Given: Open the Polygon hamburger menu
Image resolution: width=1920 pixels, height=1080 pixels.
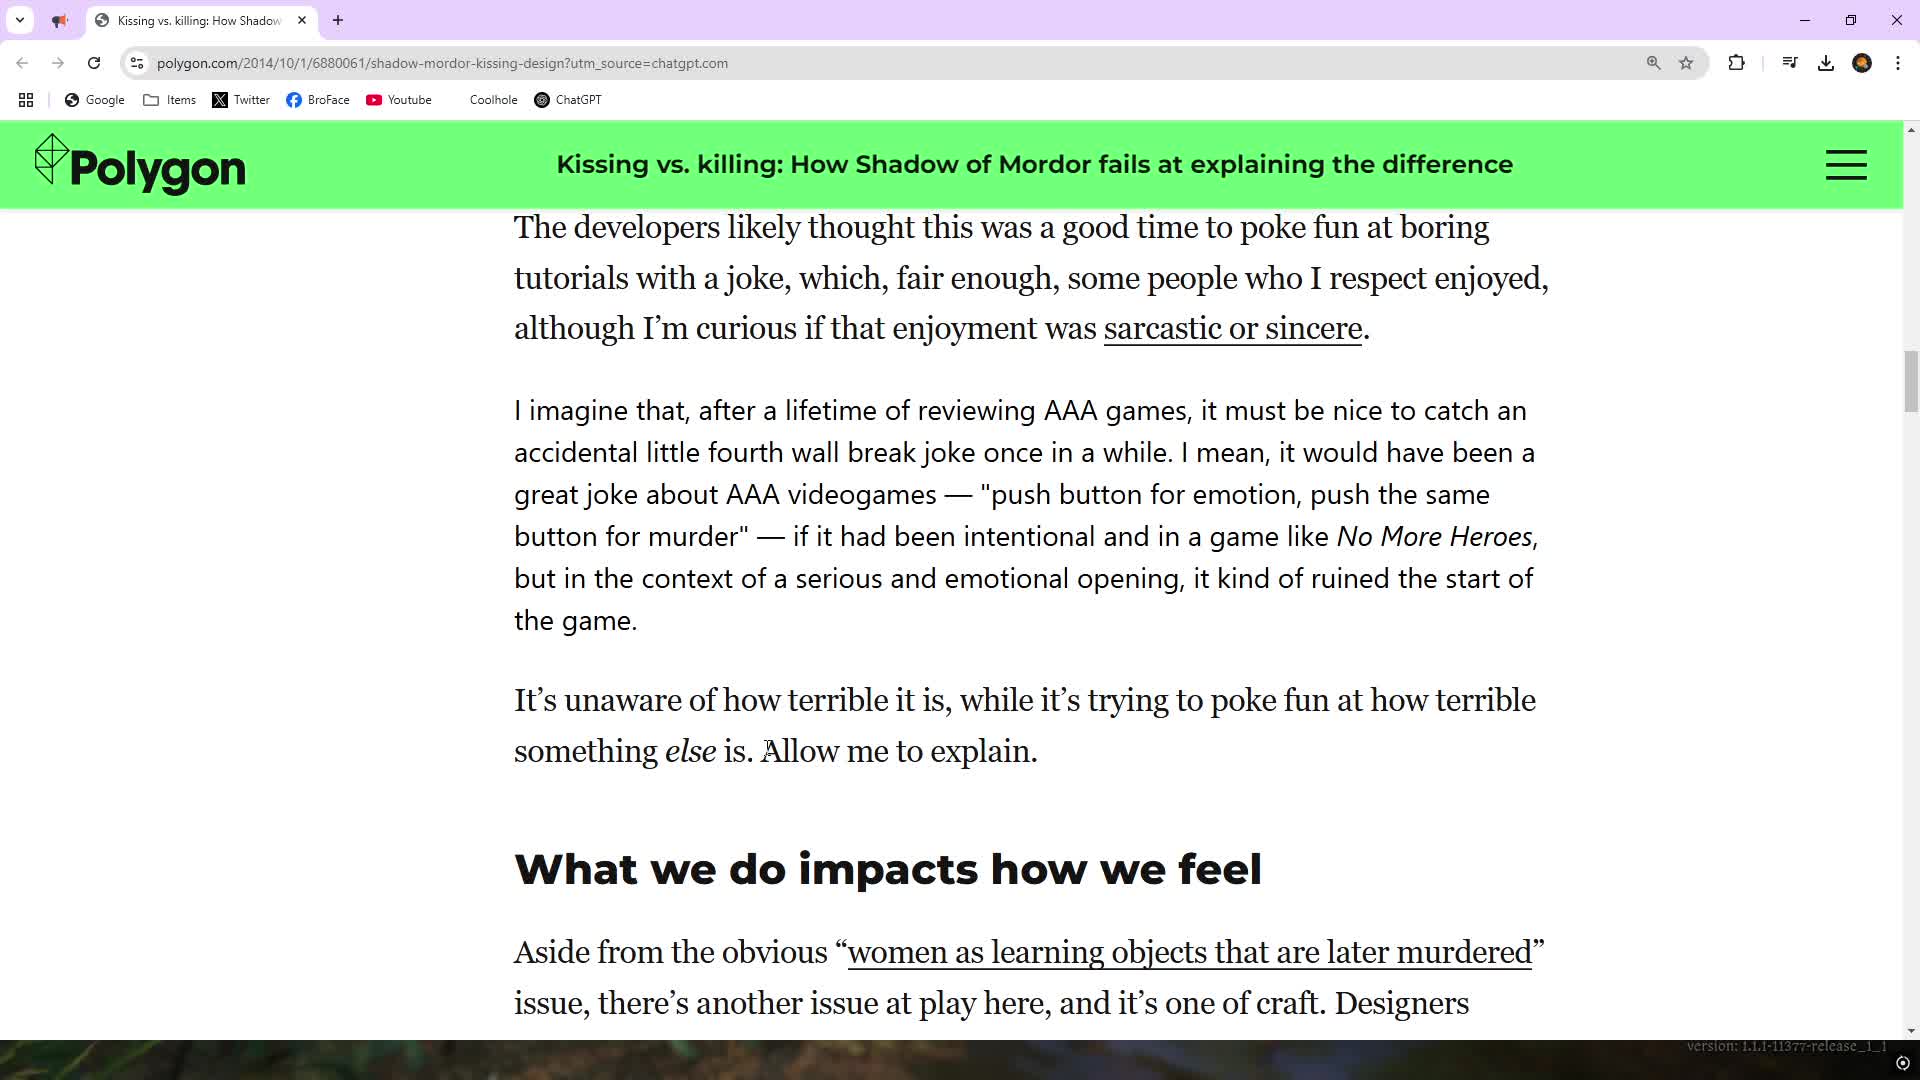Looking at the screenshot, I should coord(1846,165).
